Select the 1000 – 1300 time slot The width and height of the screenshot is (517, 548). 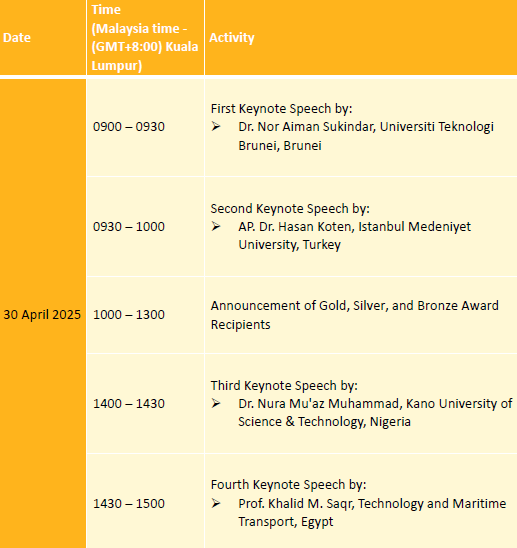point(129,315)
